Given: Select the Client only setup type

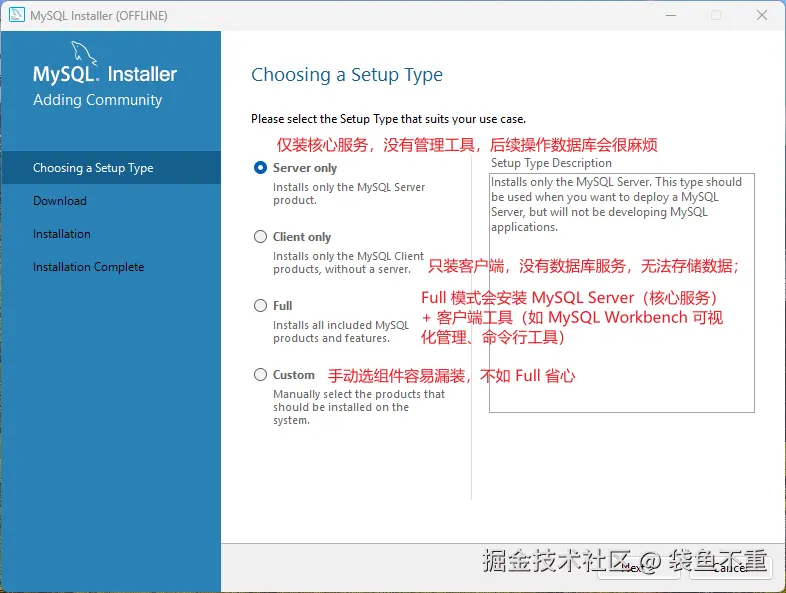Looking at the screenshot, I should click(260, 237).
